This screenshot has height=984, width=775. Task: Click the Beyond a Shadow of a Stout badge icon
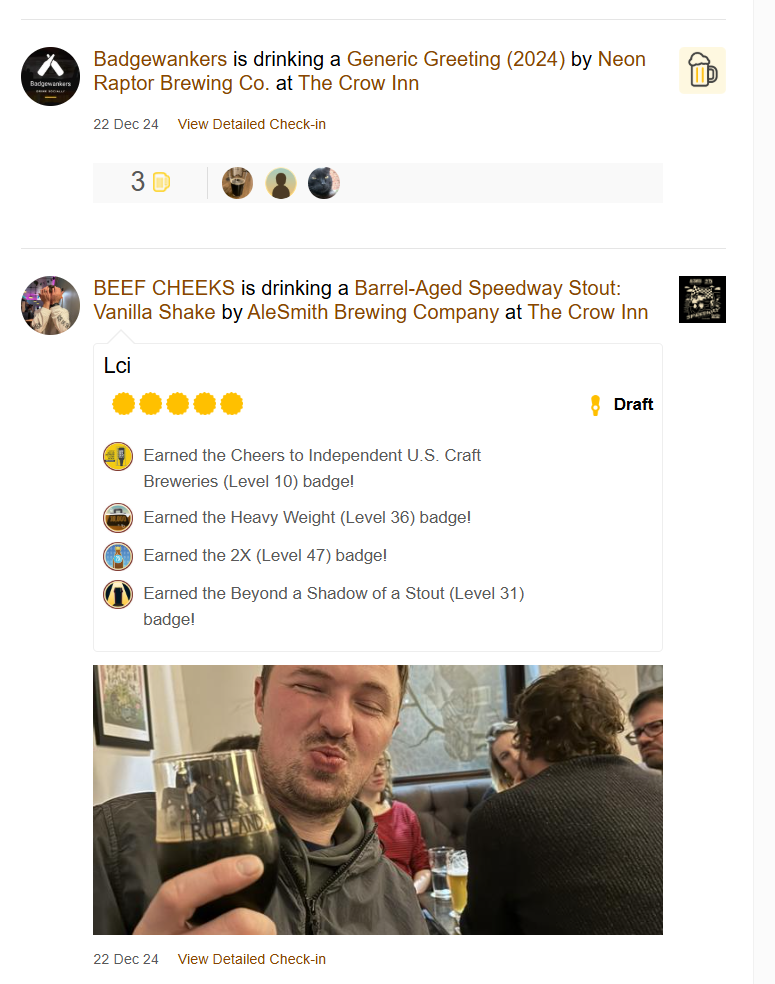click(118, 594)
